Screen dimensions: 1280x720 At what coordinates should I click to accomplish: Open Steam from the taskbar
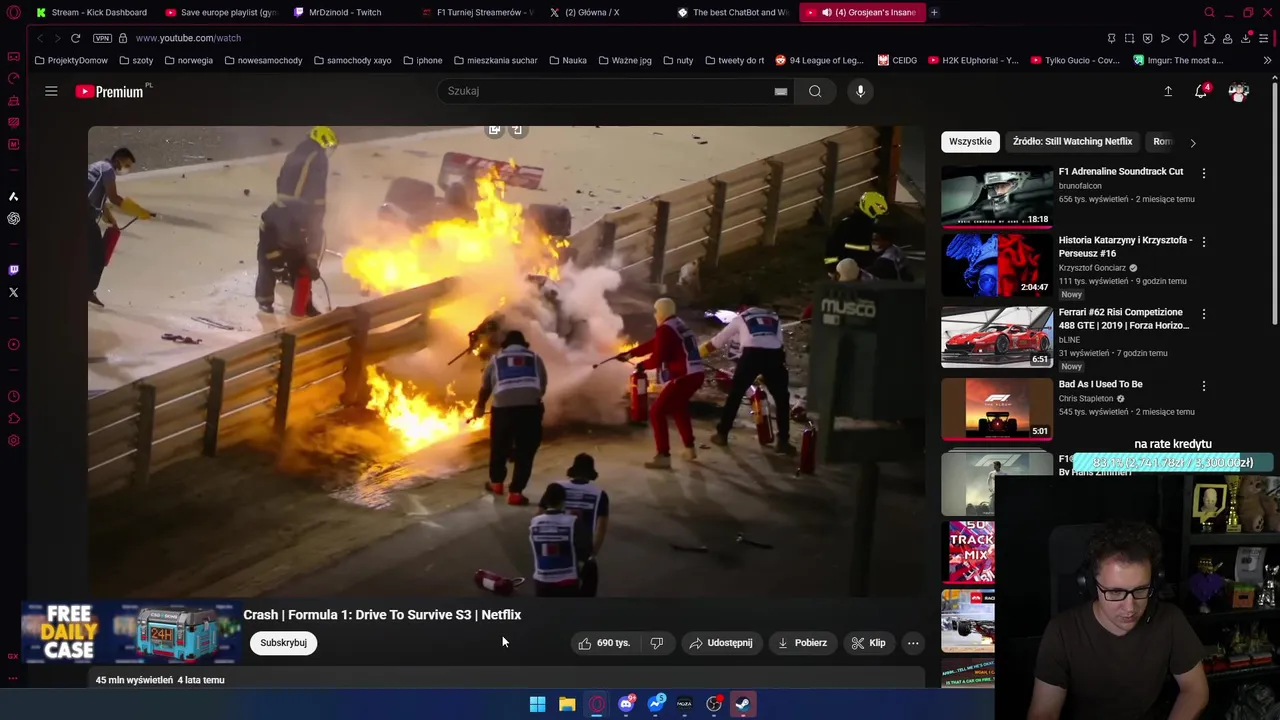(743, 704)
